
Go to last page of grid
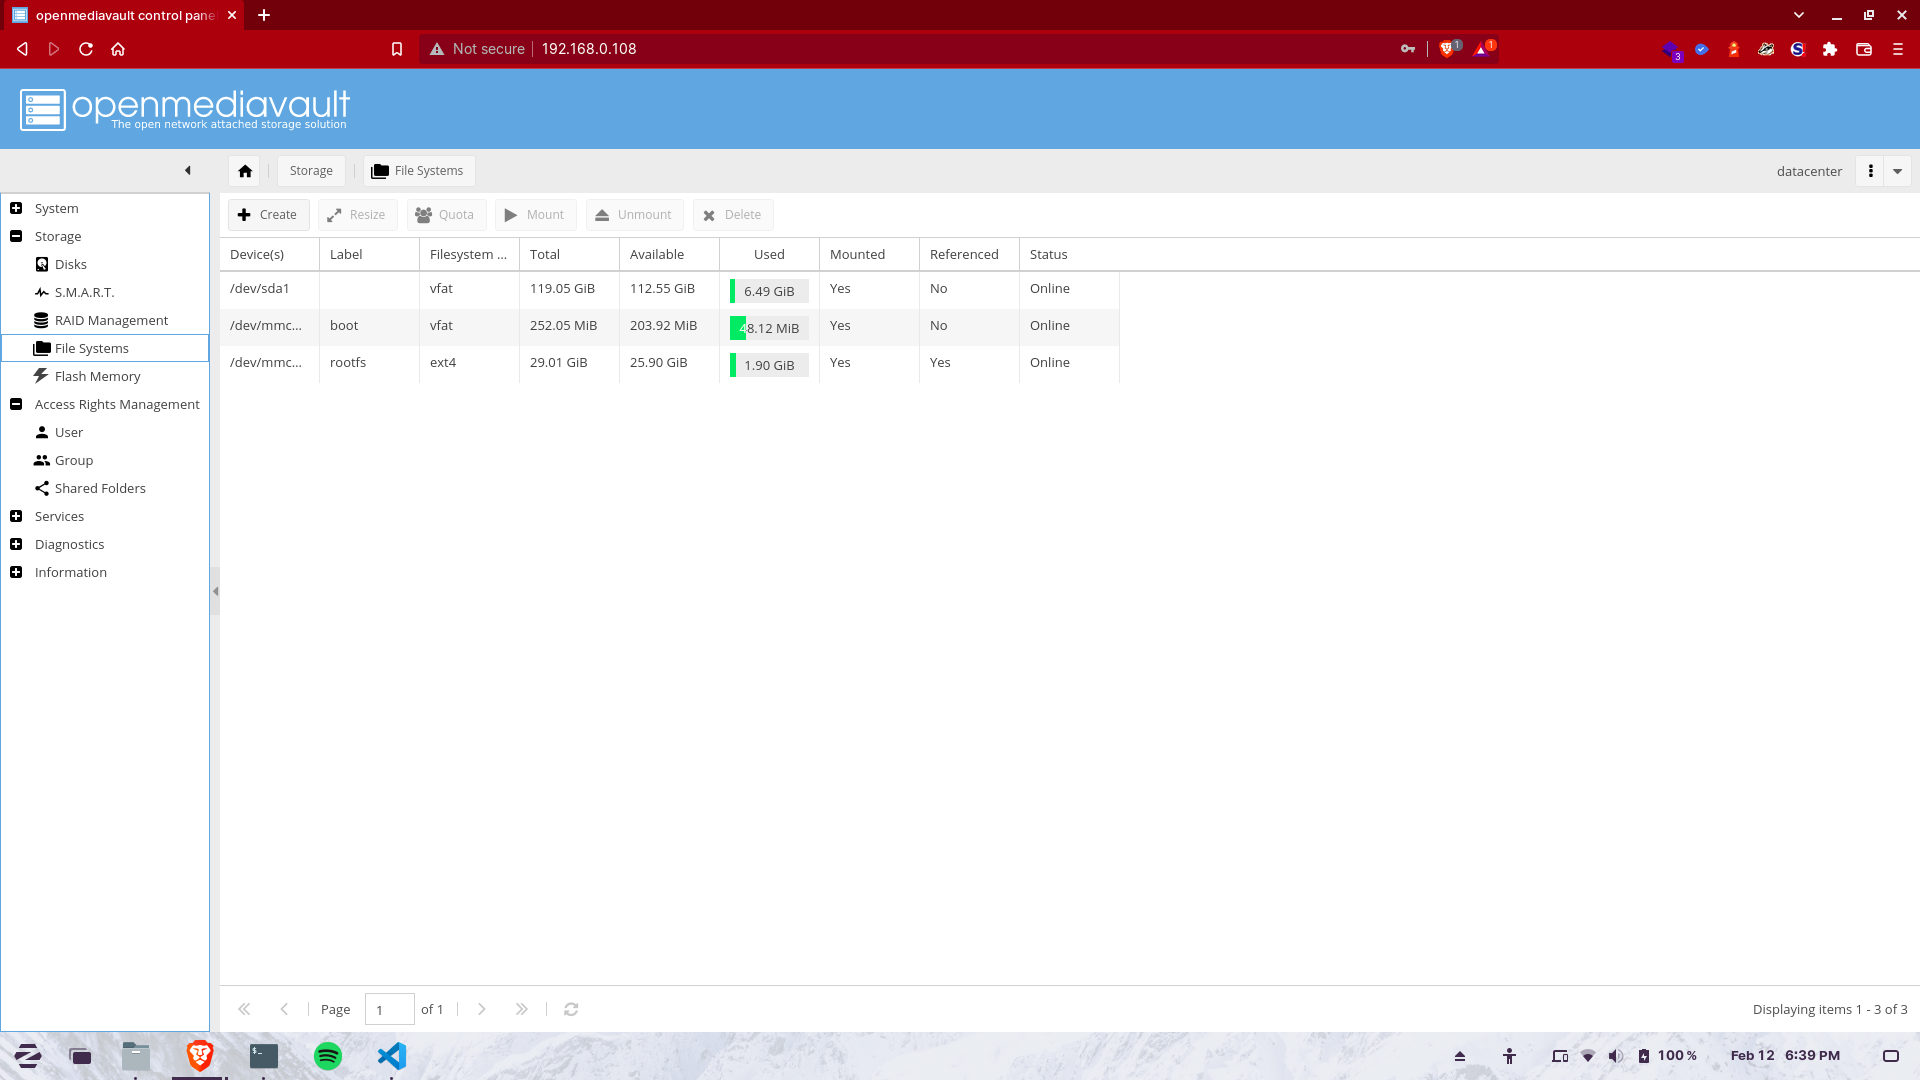pyautogui.click(x=522, y=1009)
